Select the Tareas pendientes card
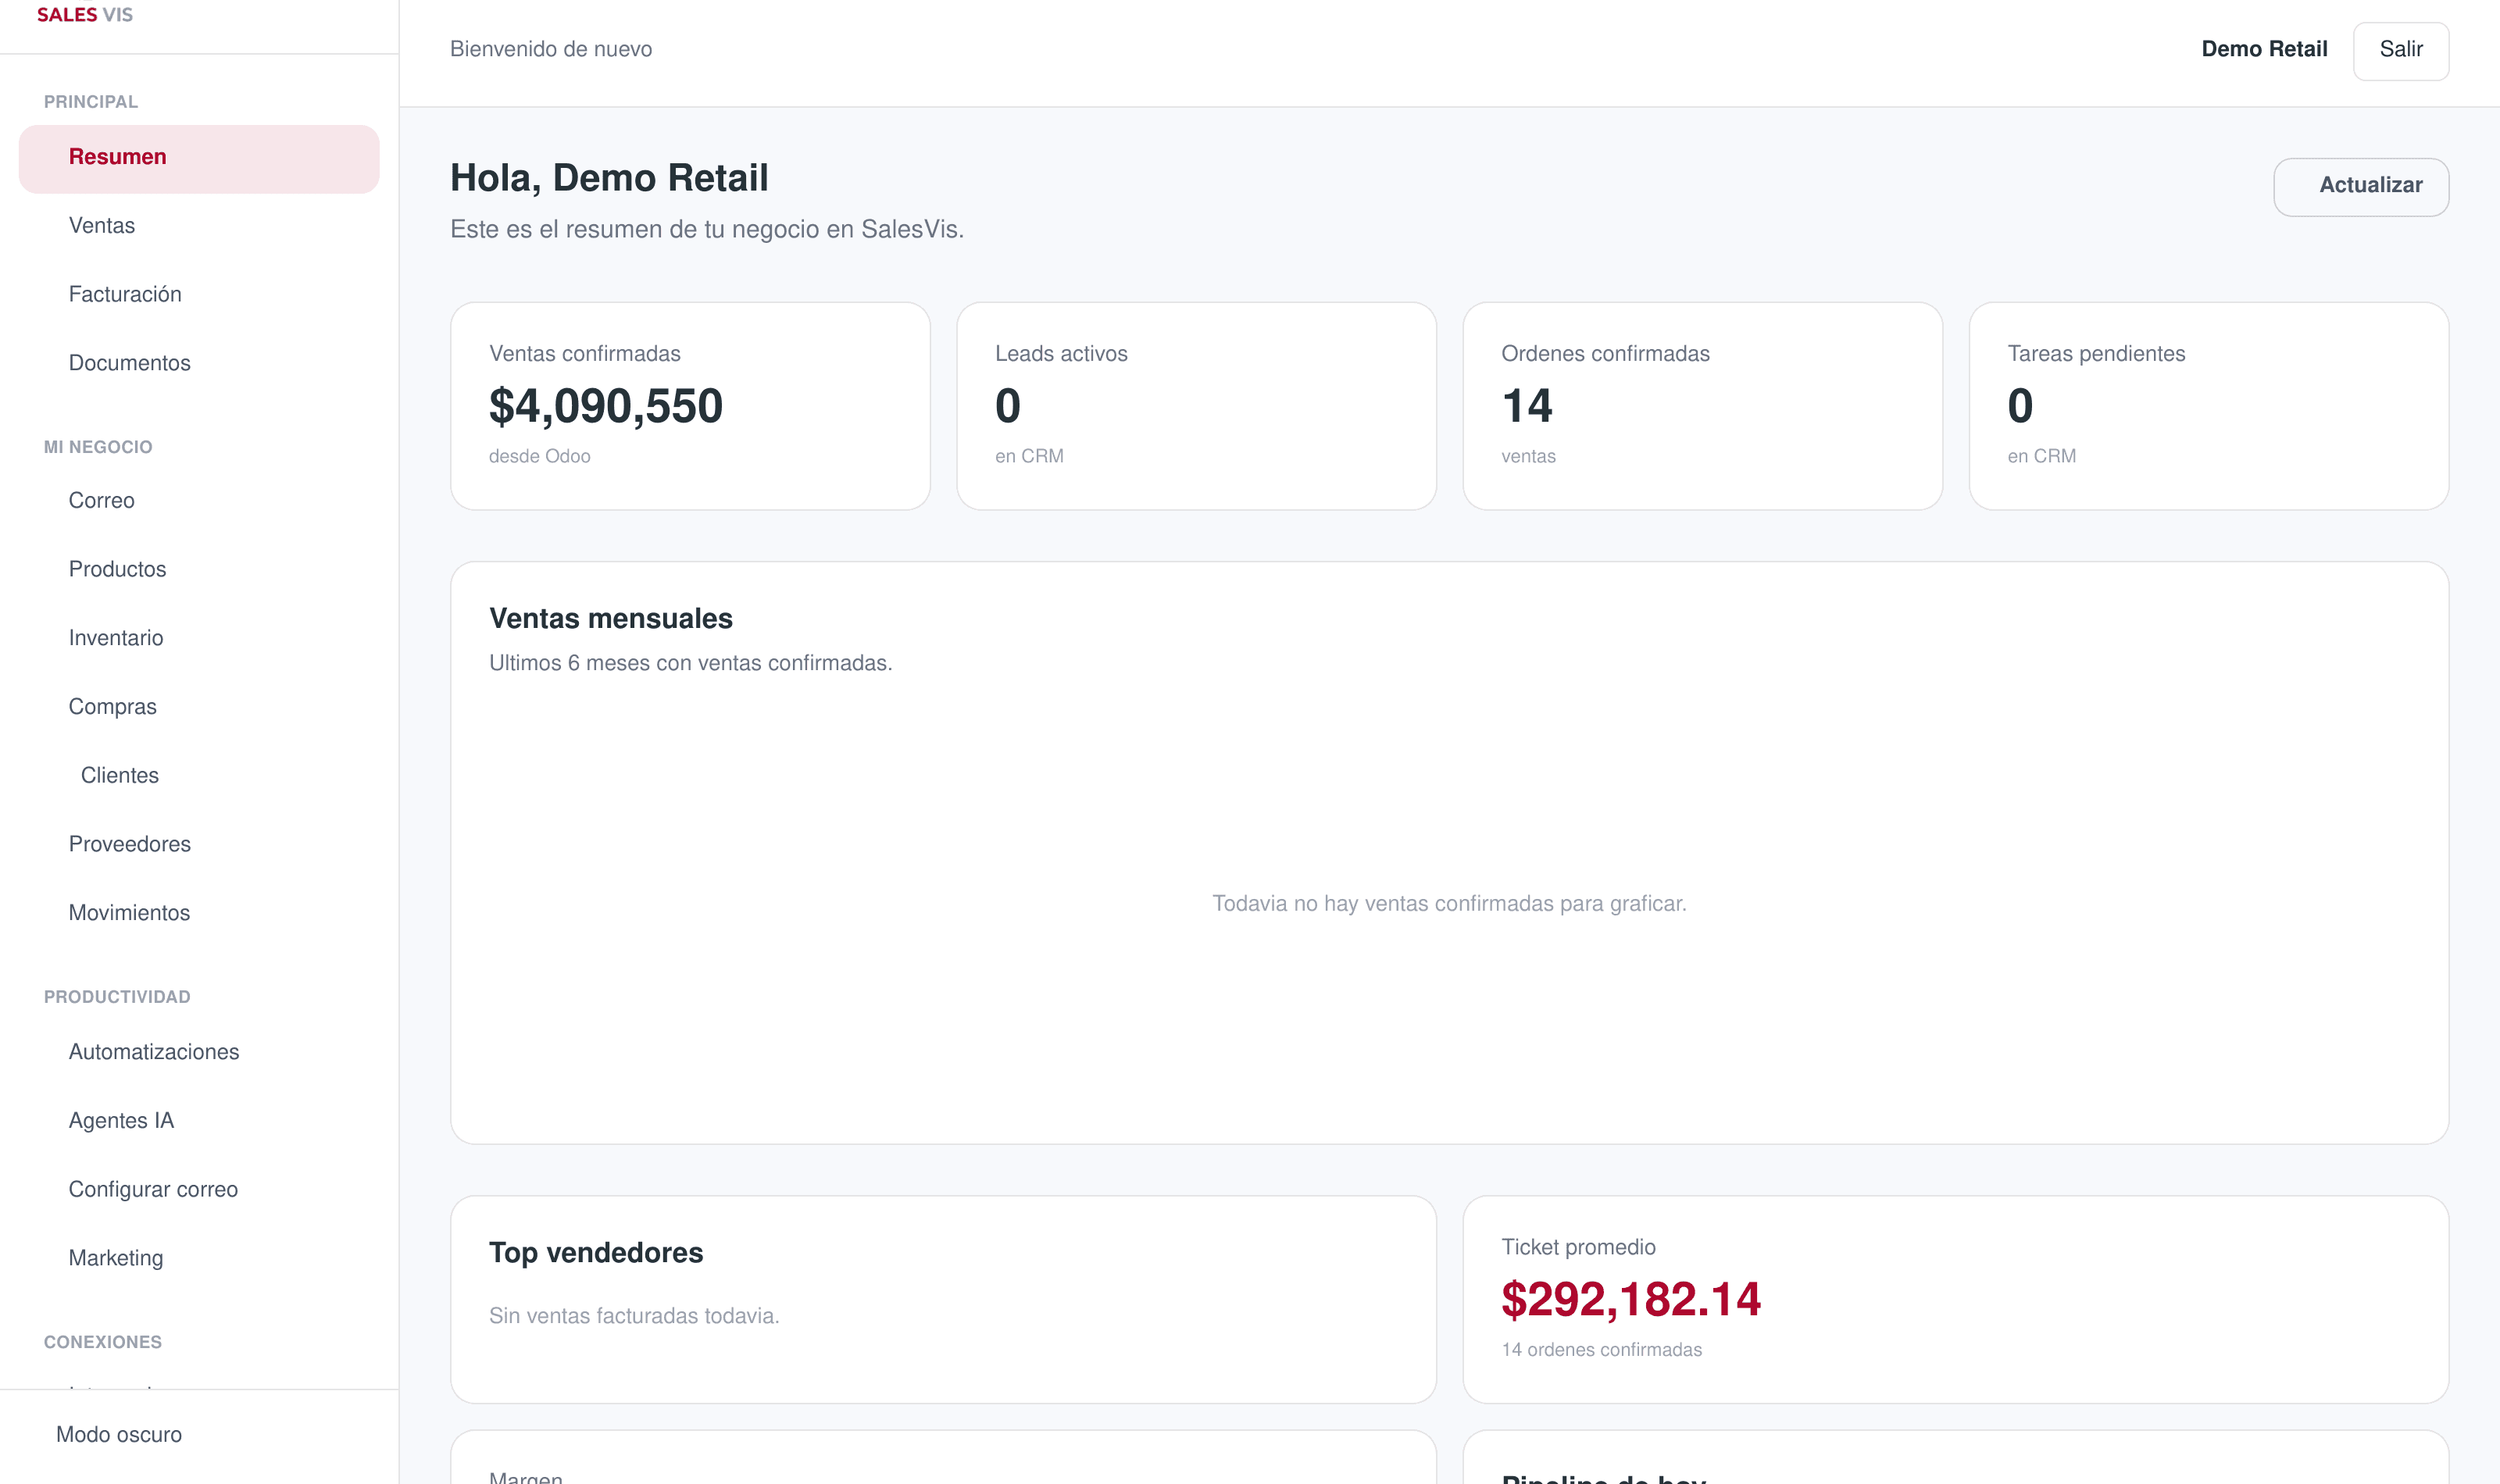Screen dimensions: 2500x1484 [x=2208, y=406]
